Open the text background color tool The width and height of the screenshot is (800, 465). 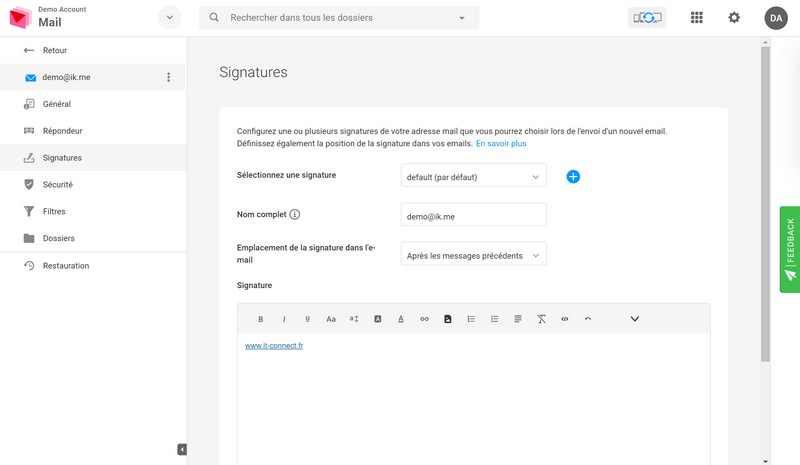tap(378, 319)
